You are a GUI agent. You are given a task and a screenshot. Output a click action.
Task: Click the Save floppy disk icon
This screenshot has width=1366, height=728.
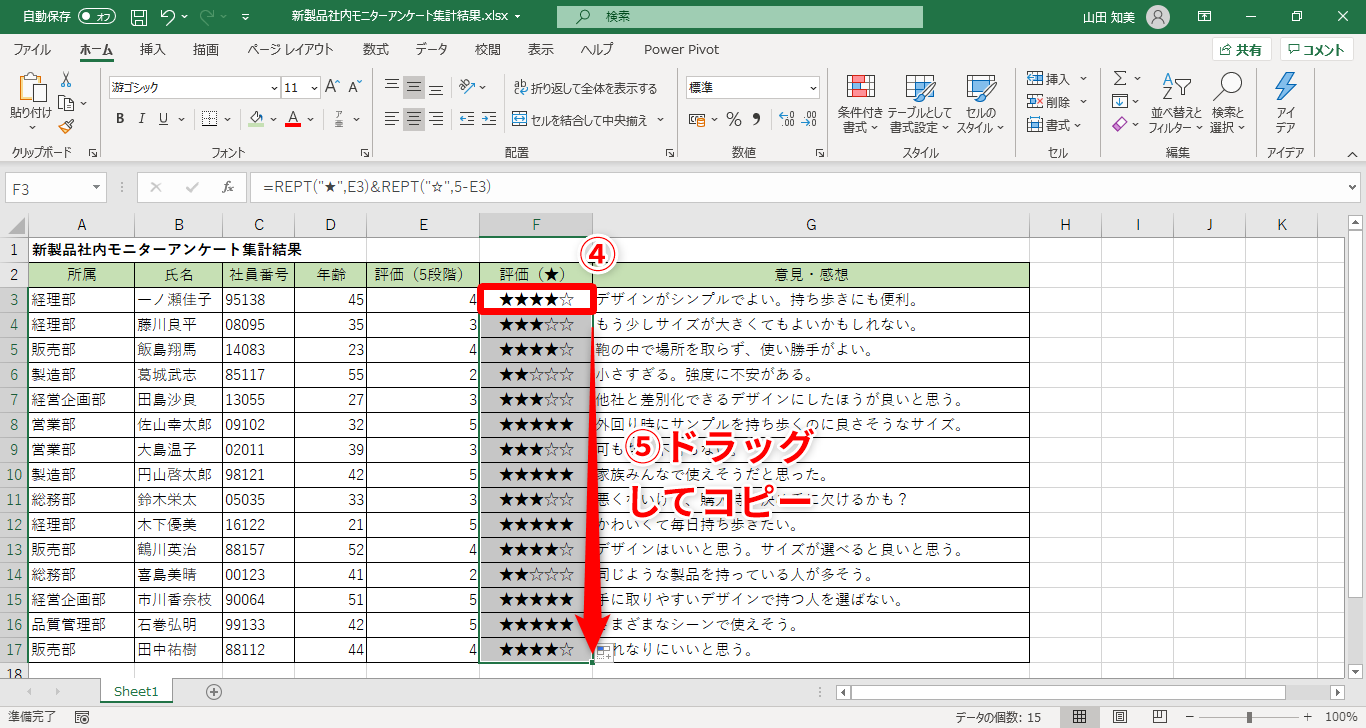139,17
